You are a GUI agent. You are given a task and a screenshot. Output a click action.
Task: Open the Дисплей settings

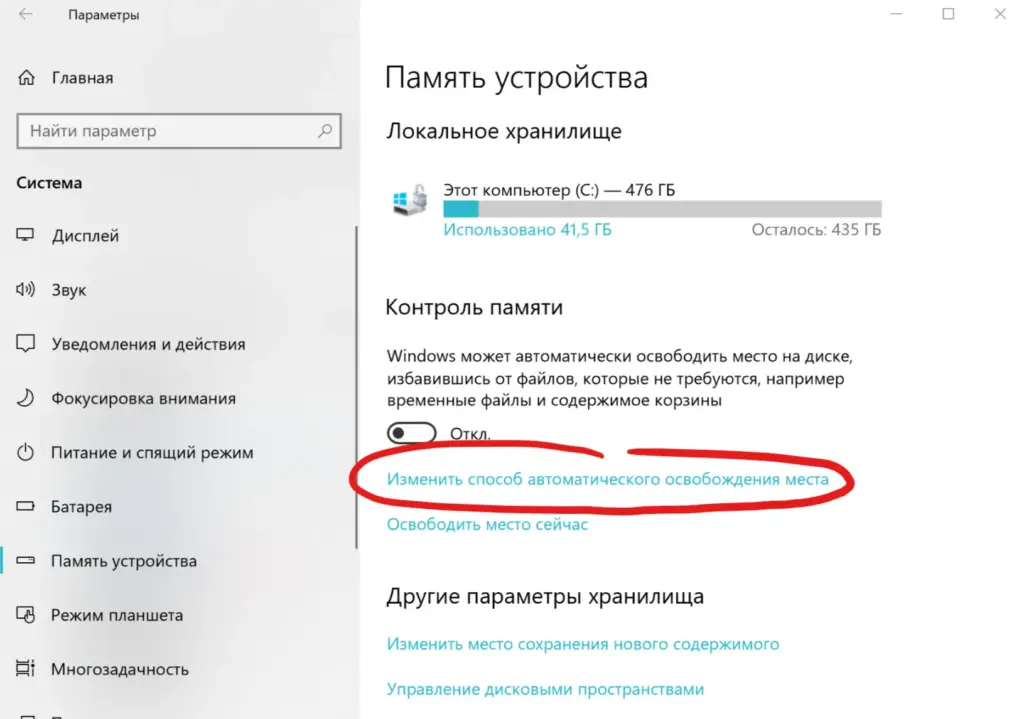[86, 236]
